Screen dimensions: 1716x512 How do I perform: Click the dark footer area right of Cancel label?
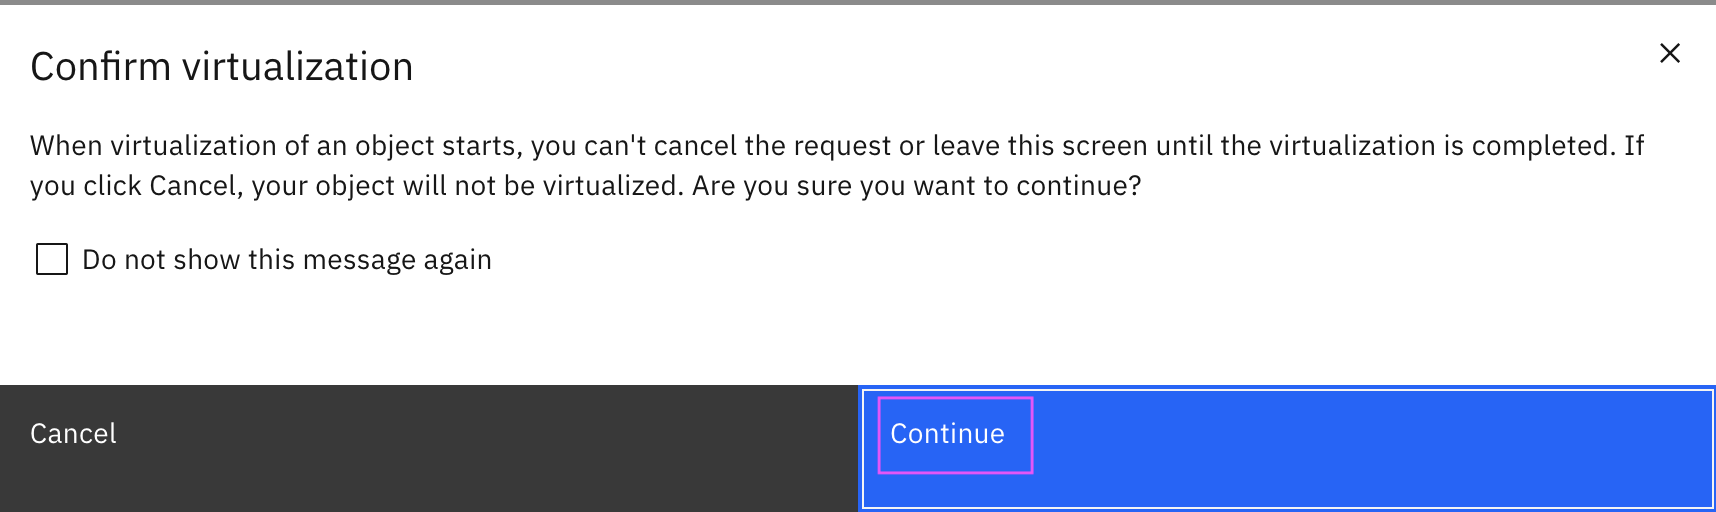480,448
